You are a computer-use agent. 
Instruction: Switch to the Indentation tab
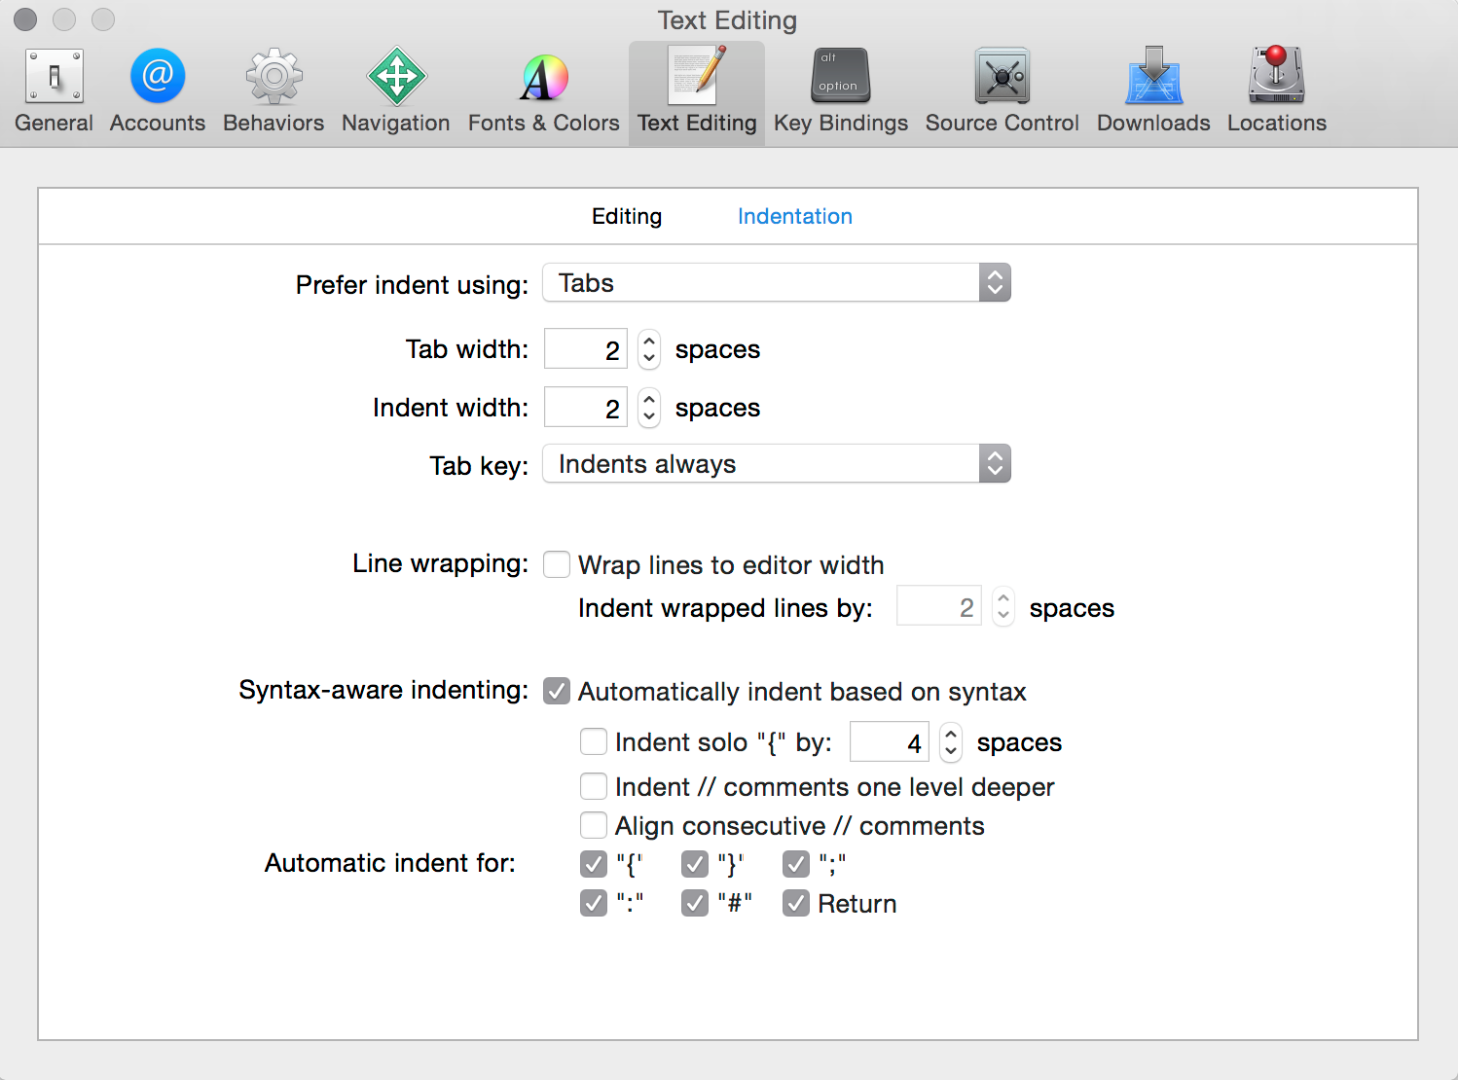point(795,216)
